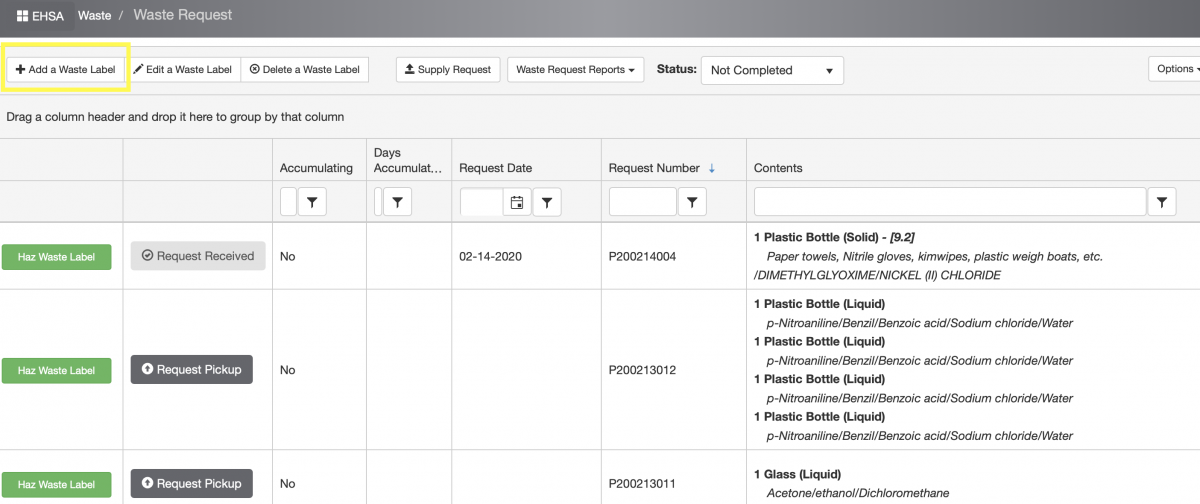The height and width of the screenshot is (504, 1200).
Task: Click the EHSA grid icon
Action: [x=22, y=16]
